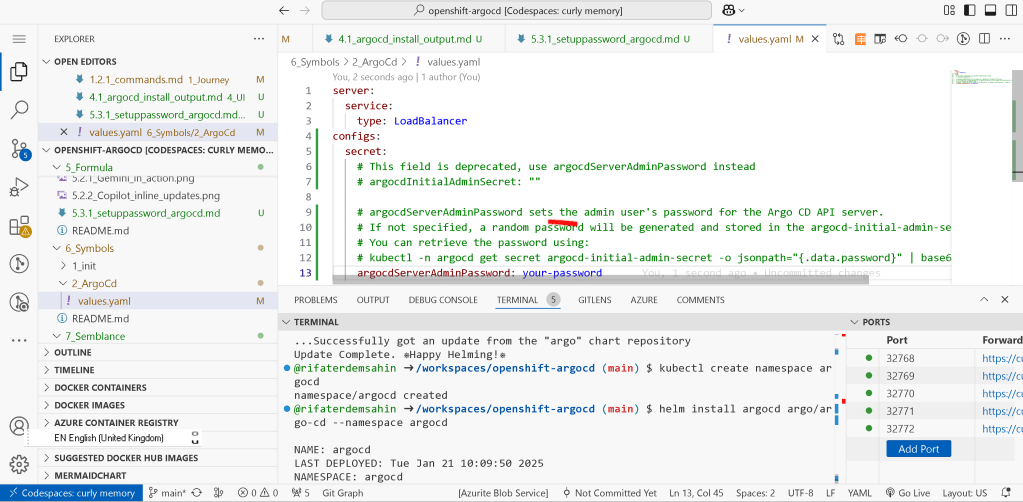Go back using the navigation arrow
Screen dimensions: 1023x502
pyautogui.click(x=284, y=10)
